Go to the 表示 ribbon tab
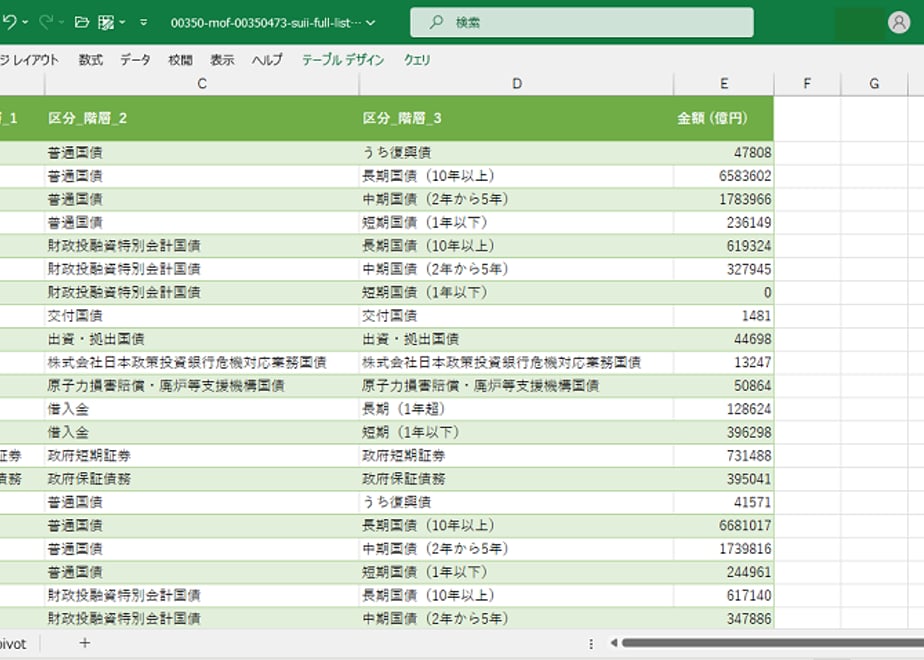This screenshot has width=924, height=660. [x=222, y=60]
